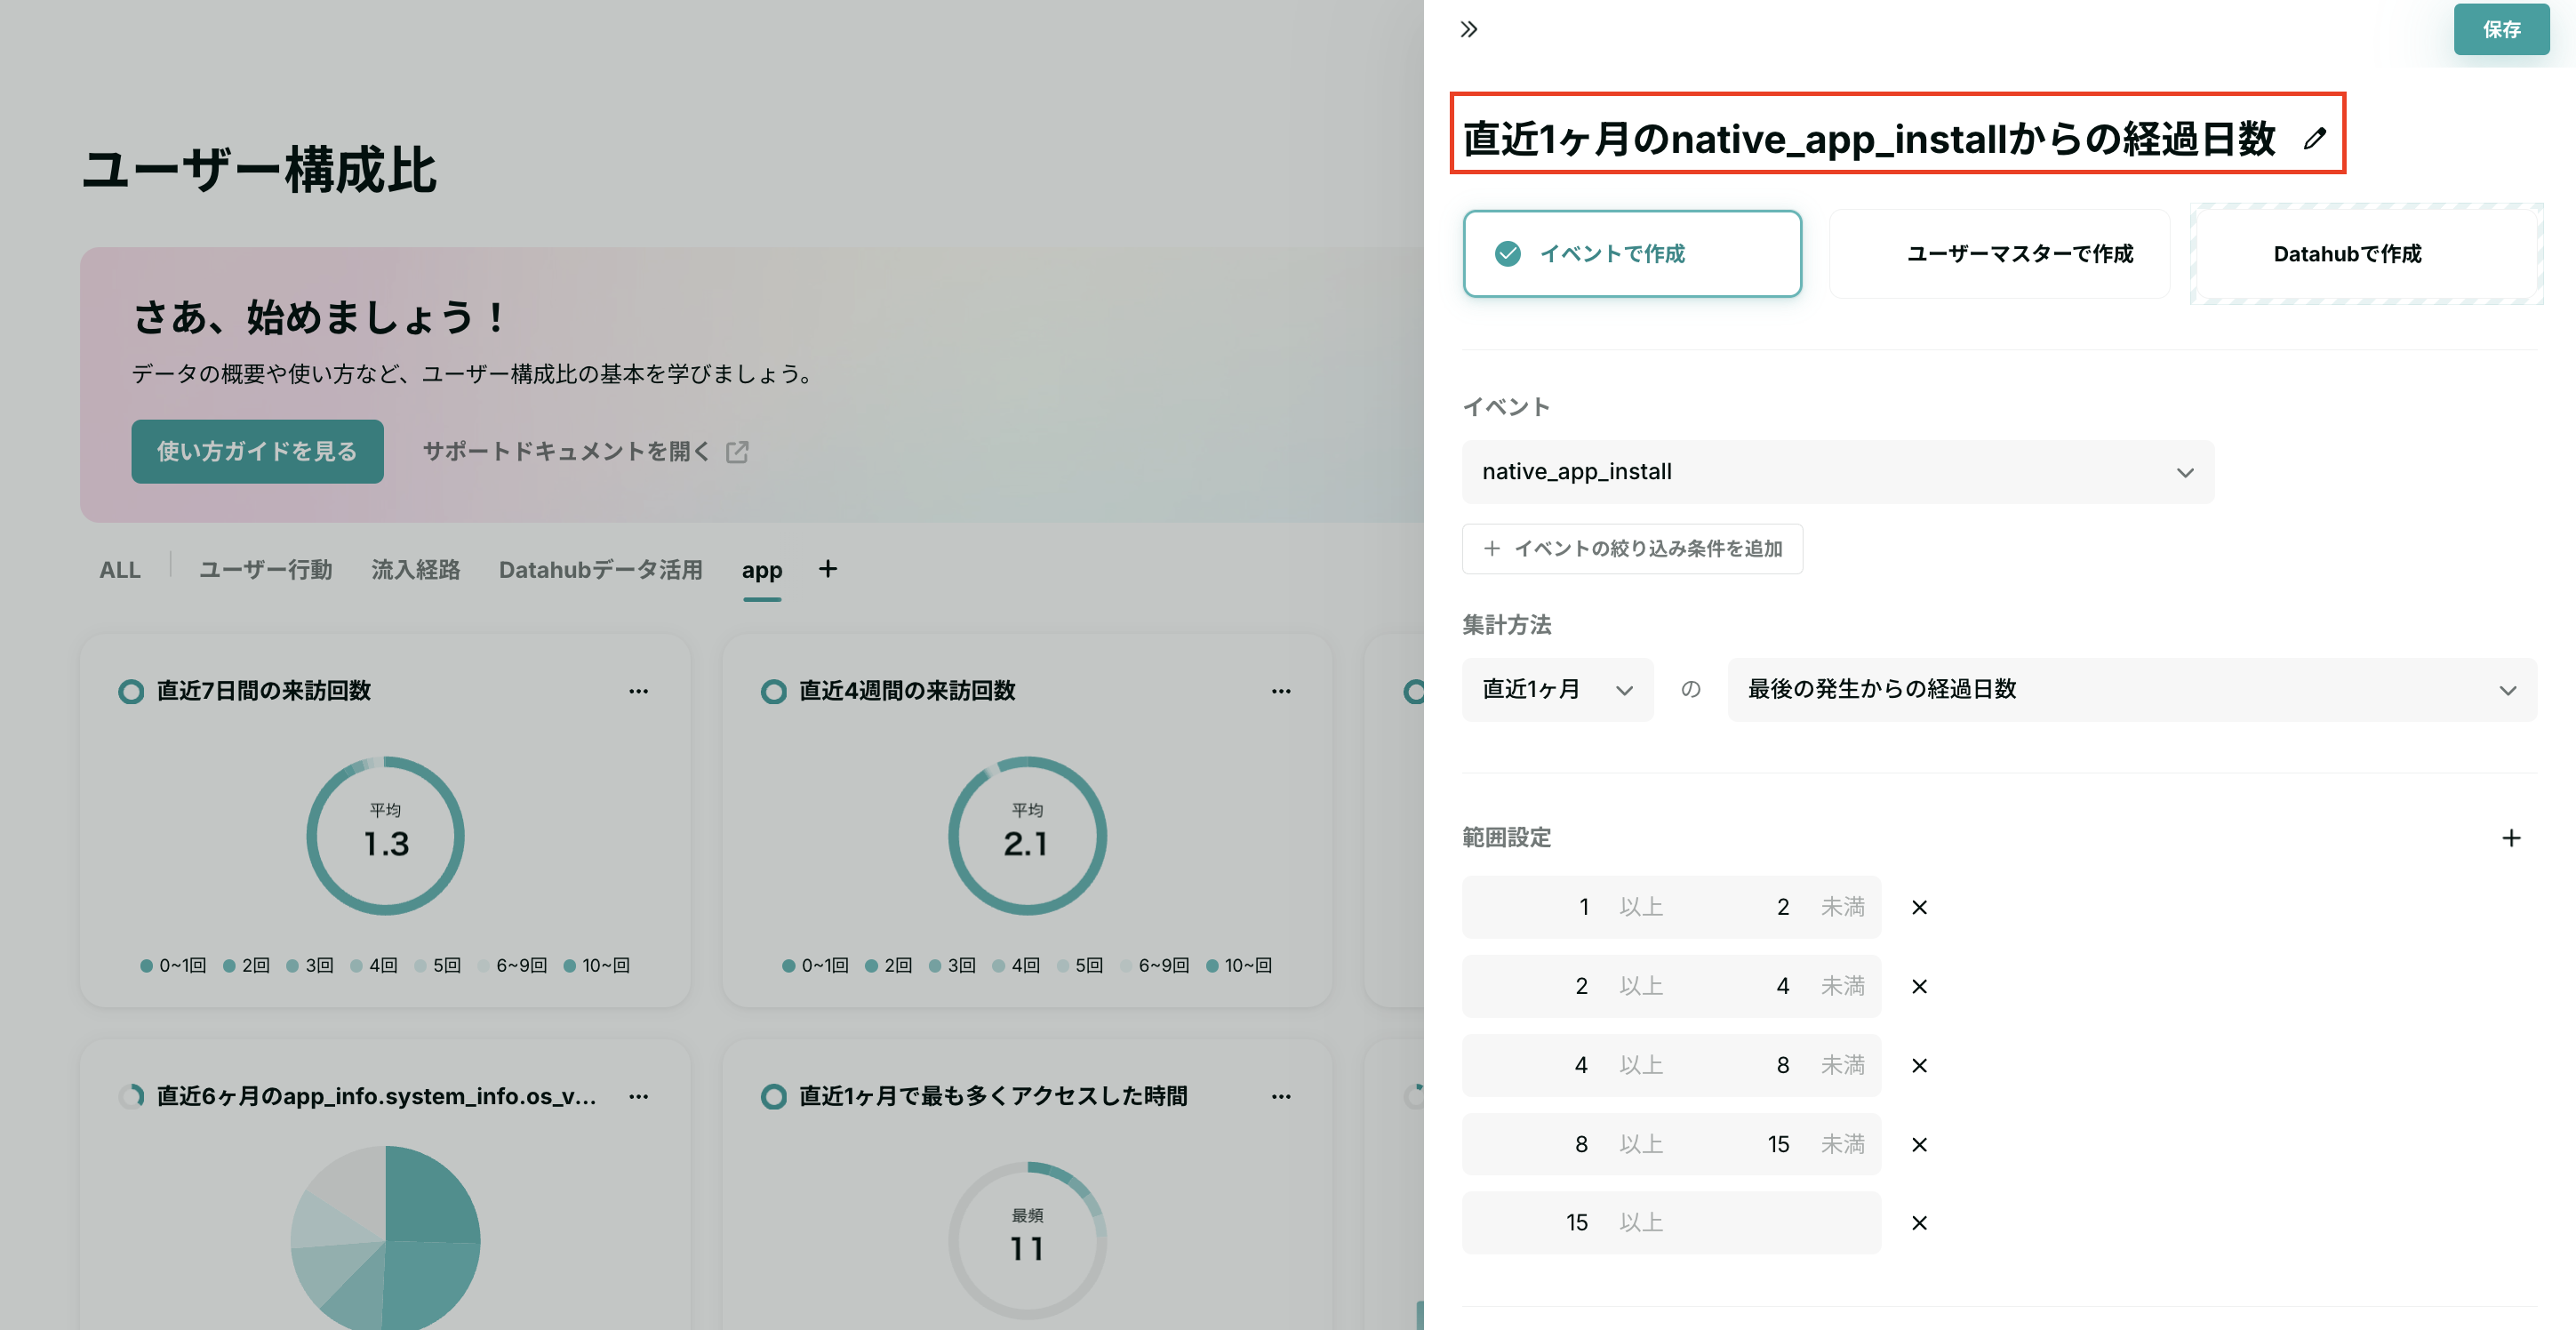The width and height of the screenshot is (2576, 1330).
Task: Click circle icon of 直近7日間の来訪回数
Action: click(x=131, y=691)
